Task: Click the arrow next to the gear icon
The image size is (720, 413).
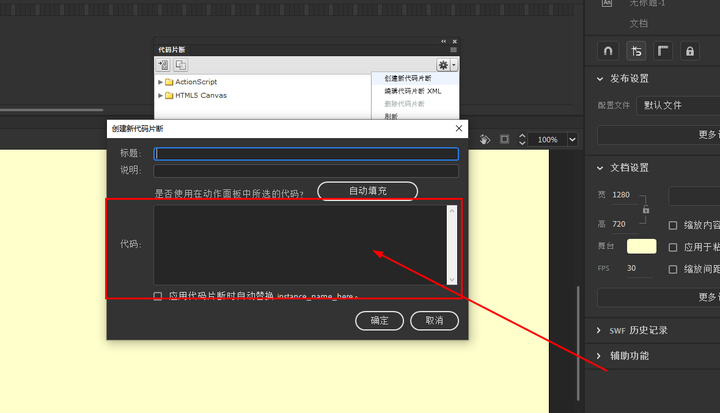Action: tap(454, 65)
